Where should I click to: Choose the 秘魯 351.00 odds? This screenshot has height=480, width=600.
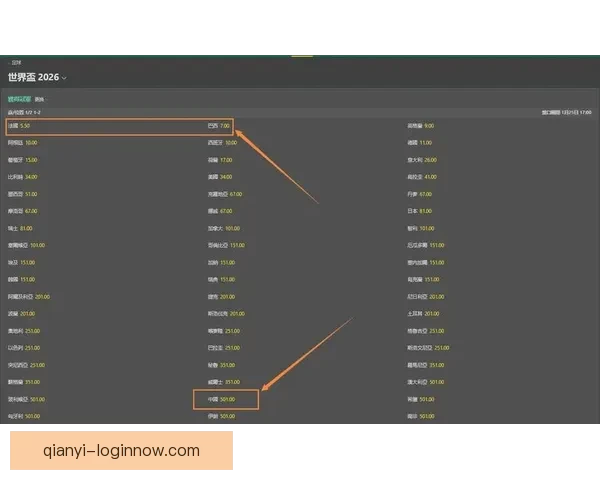click(221, 365)
